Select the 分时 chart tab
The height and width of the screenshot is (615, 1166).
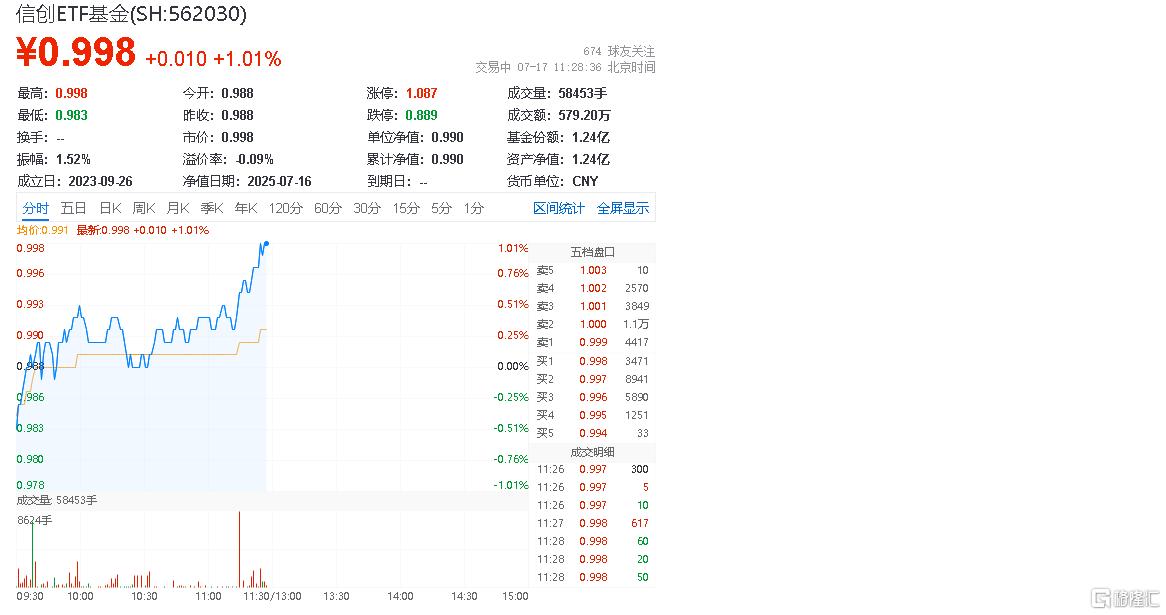pos(35,208)
